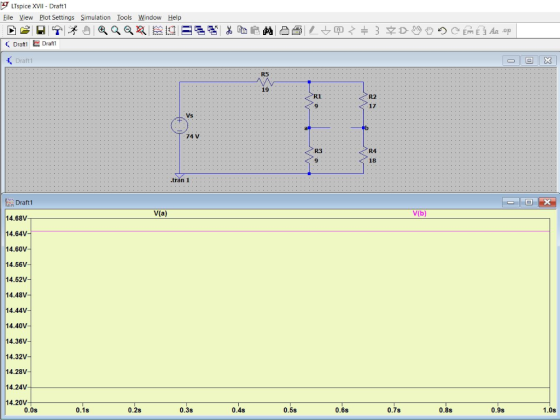Click the Mirror component icon

coord(481,31)
